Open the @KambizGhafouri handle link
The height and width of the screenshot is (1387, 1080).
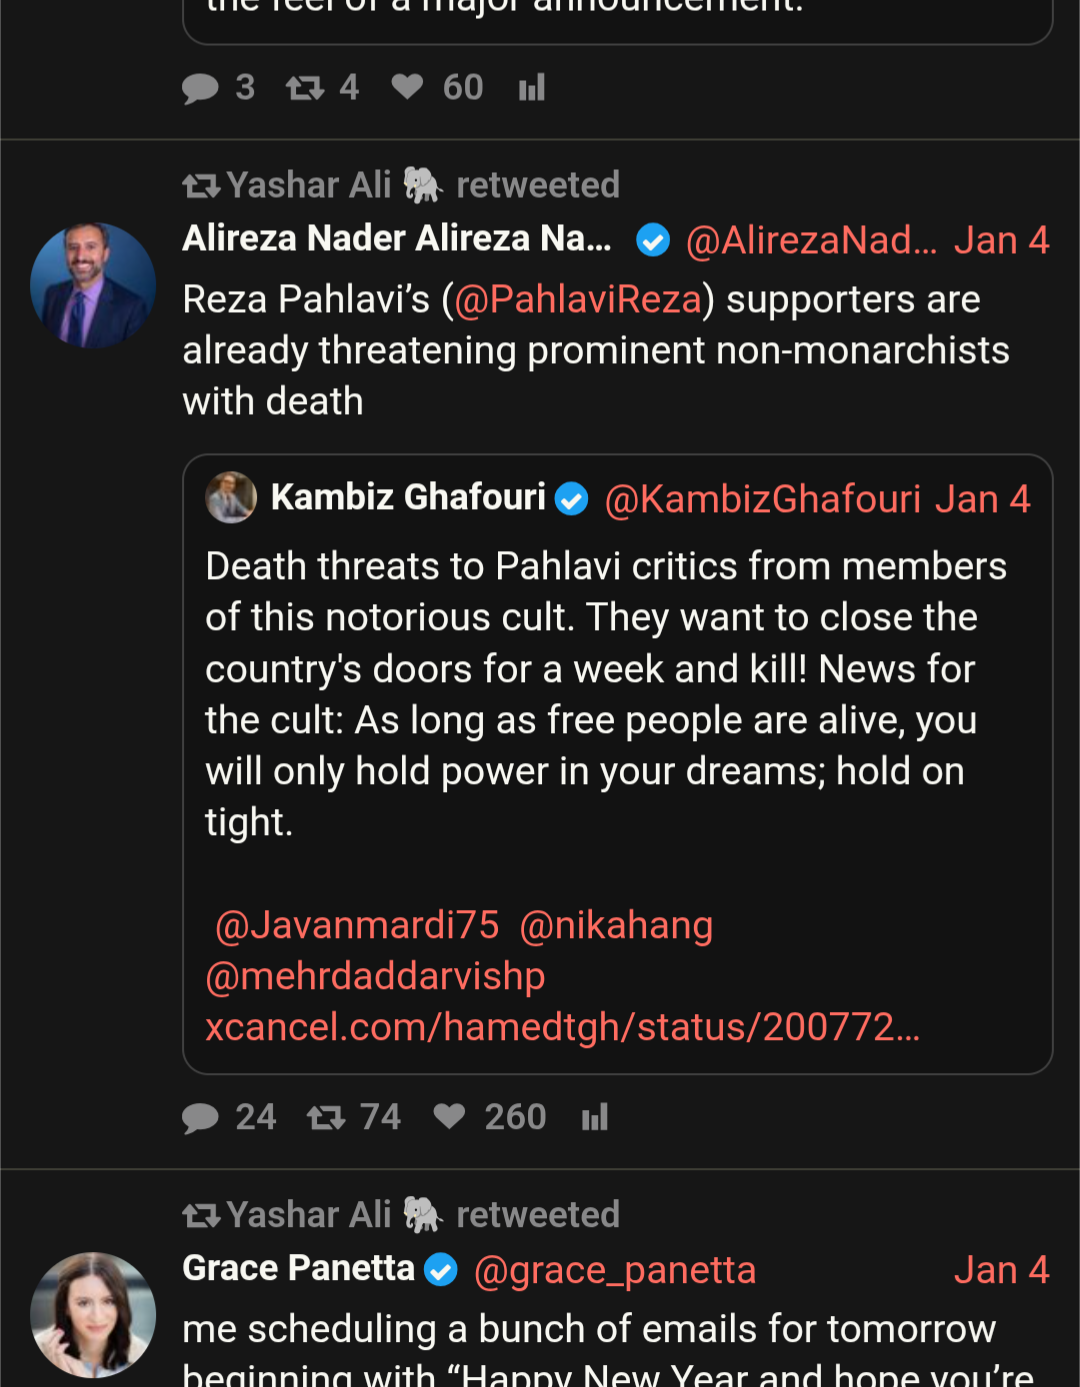762,498
